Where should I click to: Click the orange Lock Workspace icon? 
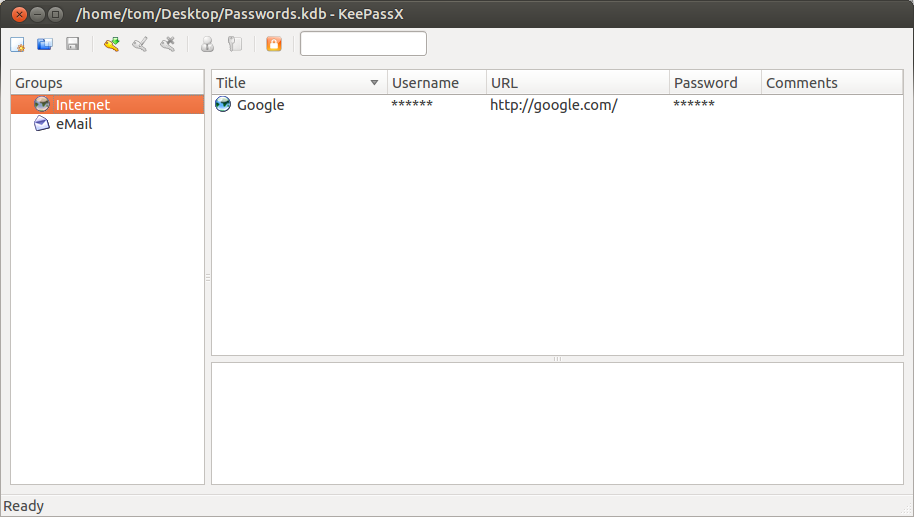(x=274, y=44)
